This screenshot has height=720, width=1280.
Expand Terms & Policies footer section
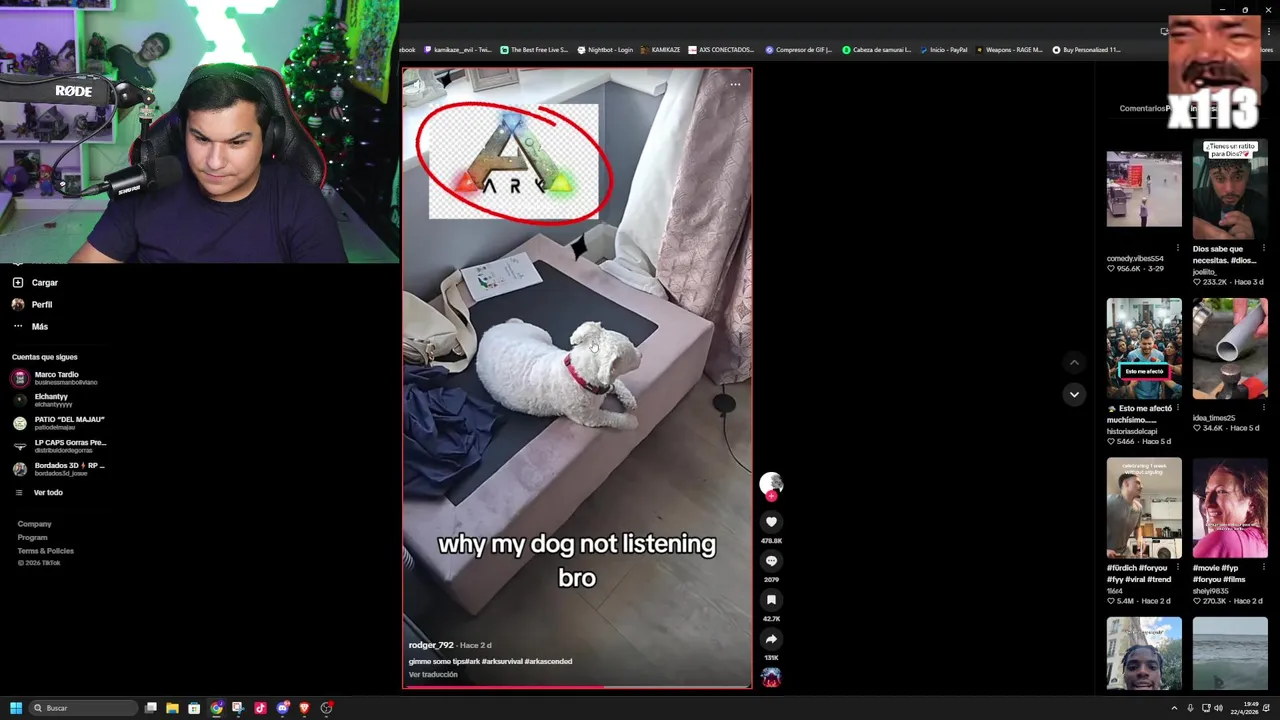tap(45, 551)
